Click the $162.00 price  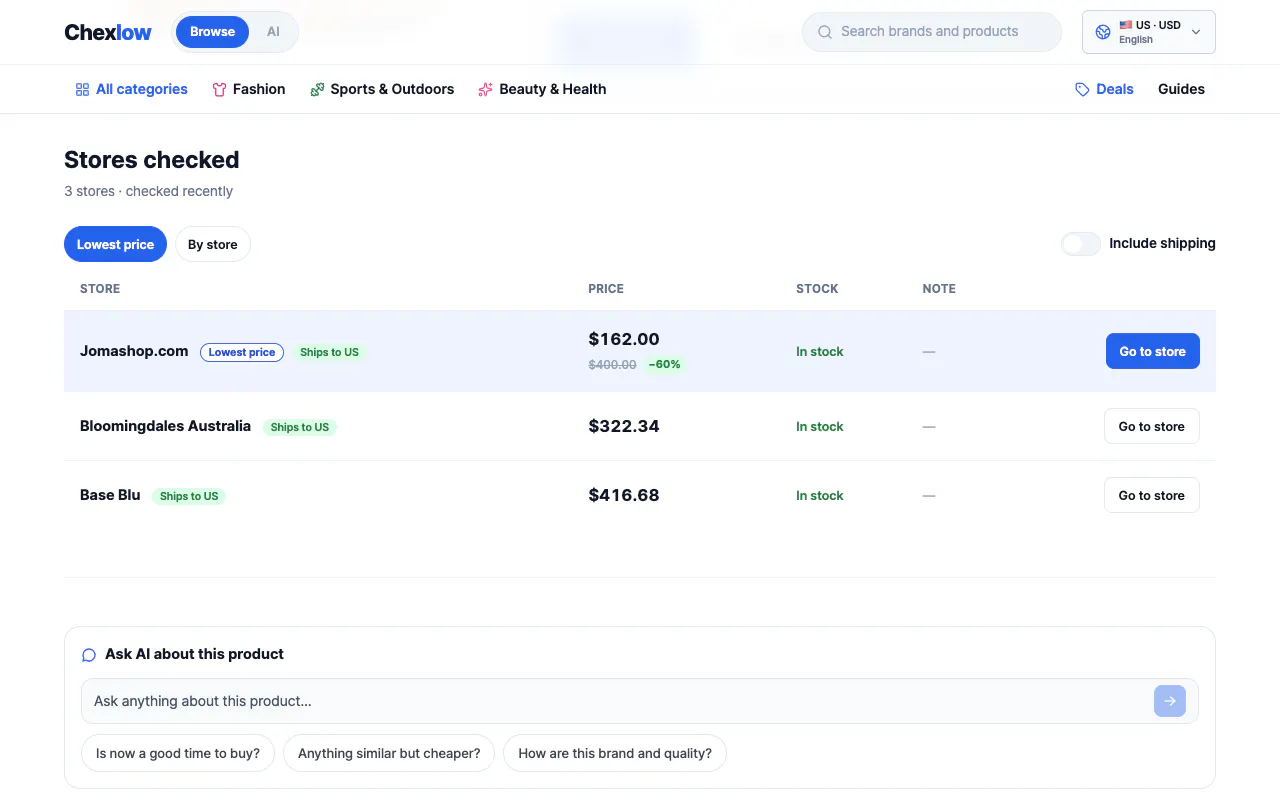click(x=624, y=339)
